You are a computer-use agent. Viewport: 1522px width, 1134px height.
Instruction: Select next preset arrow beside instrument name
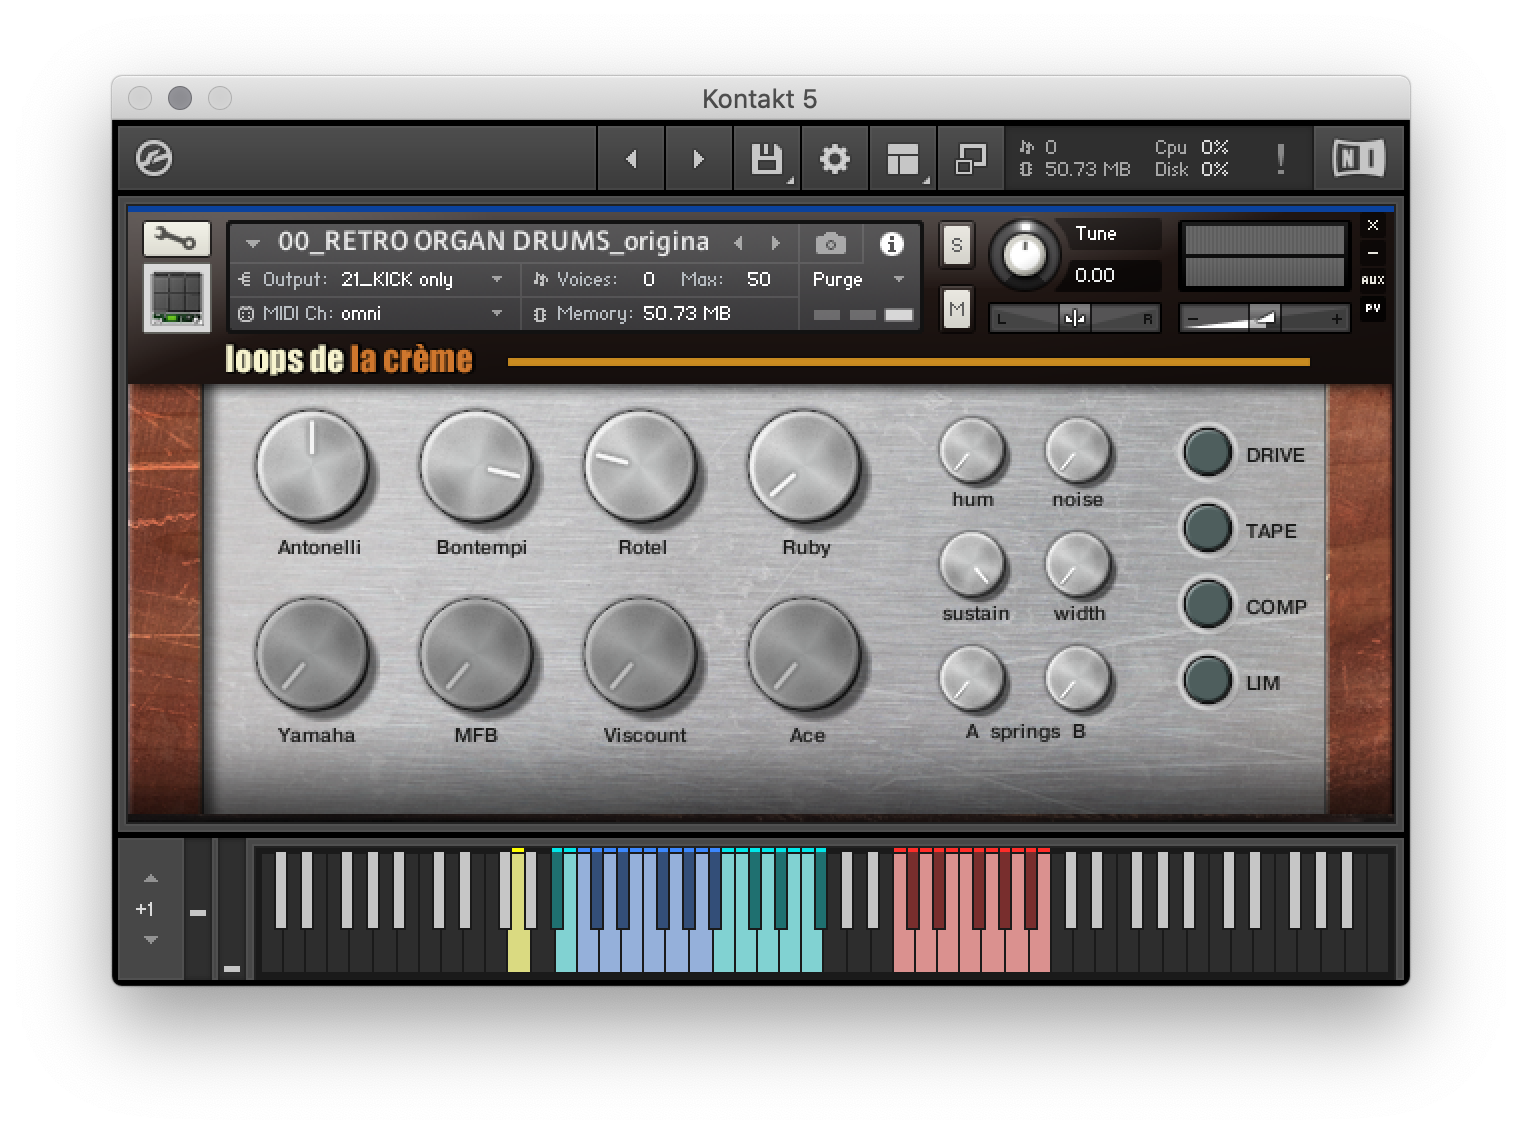point(775,243)
